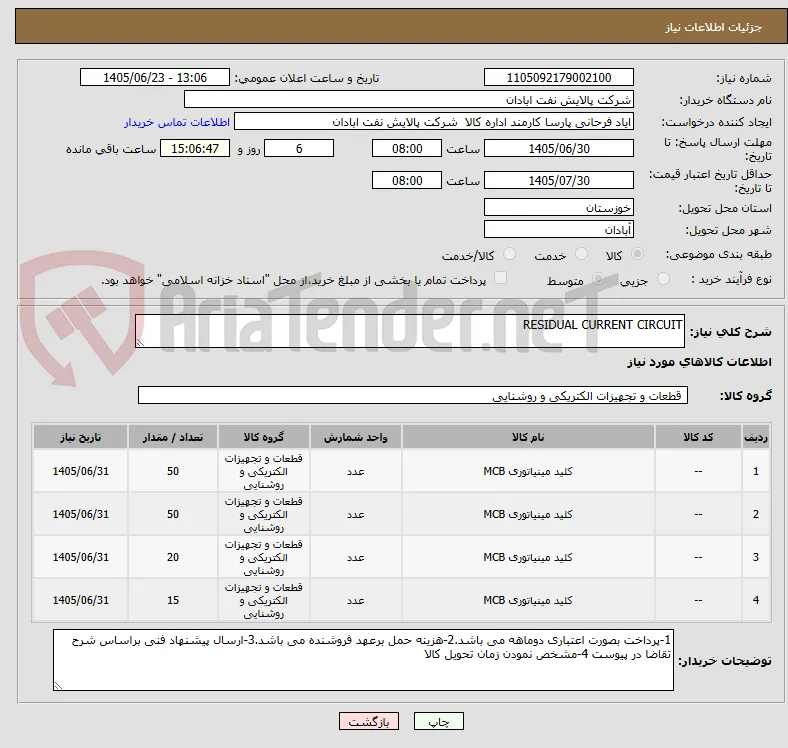Click the remaining time field 15:06:47
The width and height of the screenshot is (788, 748).
[195, 148]
